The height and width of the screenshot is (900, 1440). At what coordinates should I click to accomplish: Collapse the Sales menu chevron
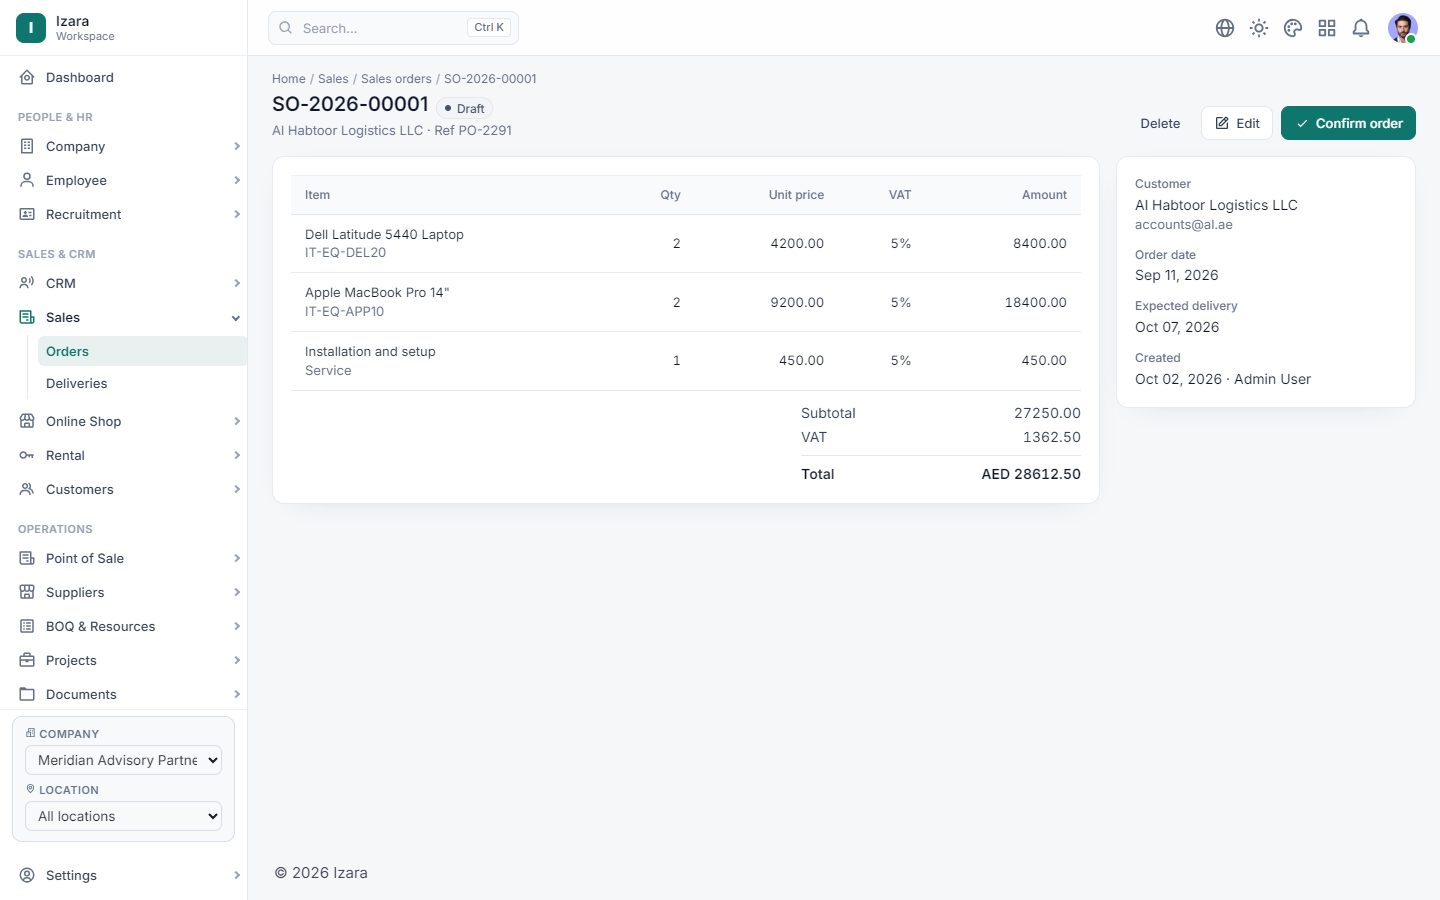point(236,318)
